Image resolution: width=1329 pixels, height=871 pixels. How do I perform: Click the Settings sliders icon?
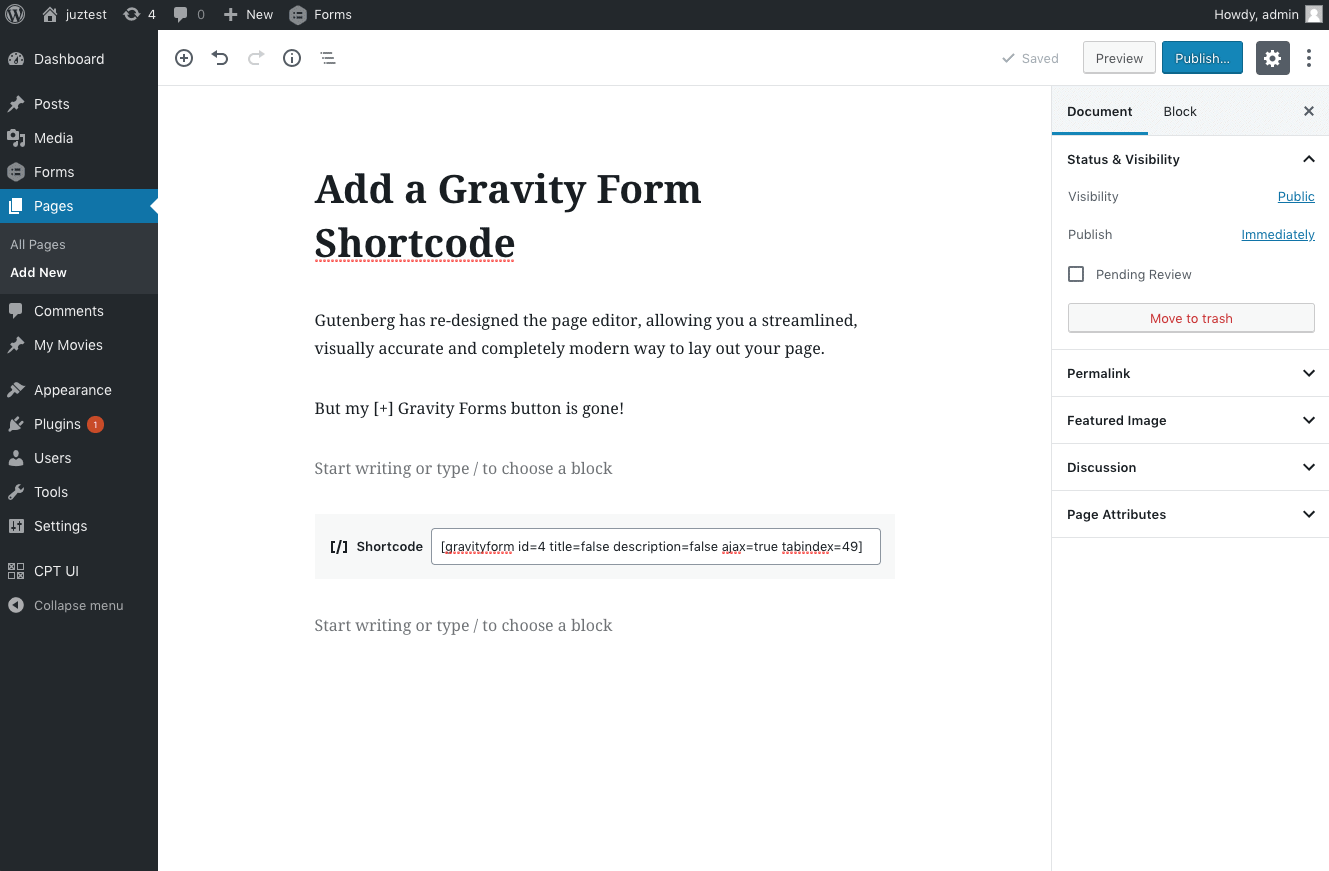[16, 526]
